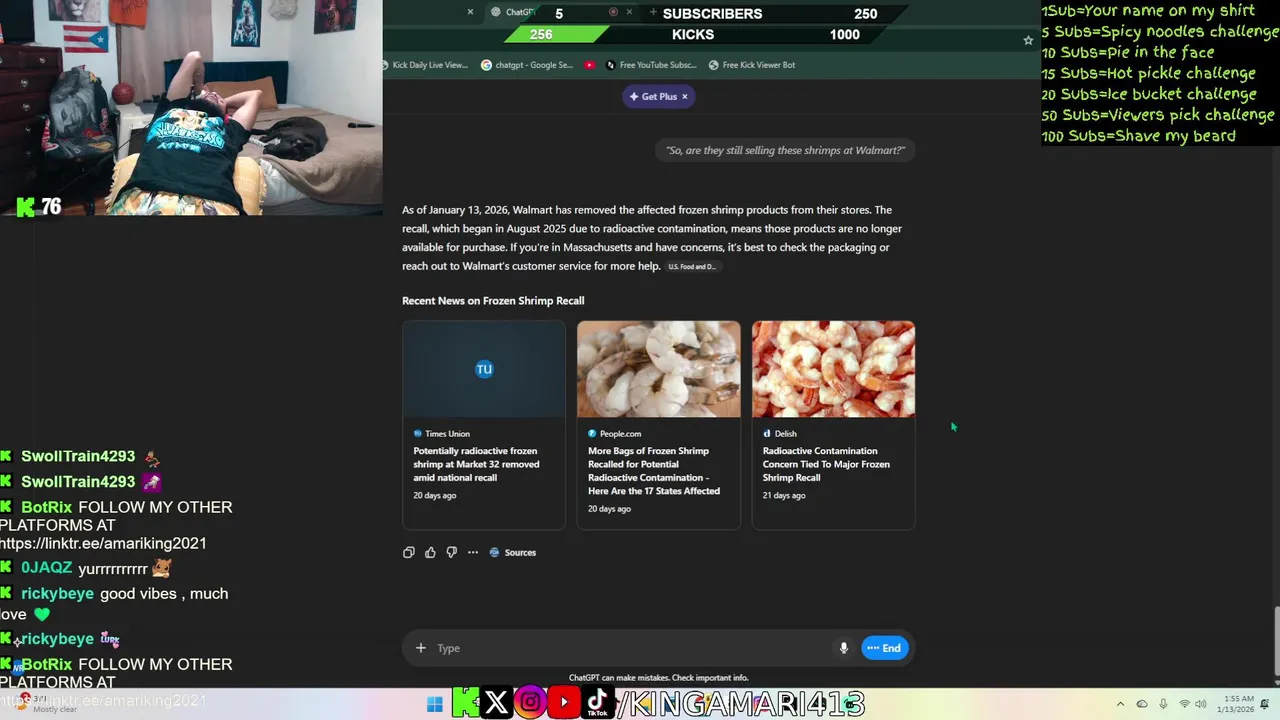Screen dimensions: 1280x720
Task: Open the Delish shrimp photo thumbnail
Action: click(x=833, y=369)
